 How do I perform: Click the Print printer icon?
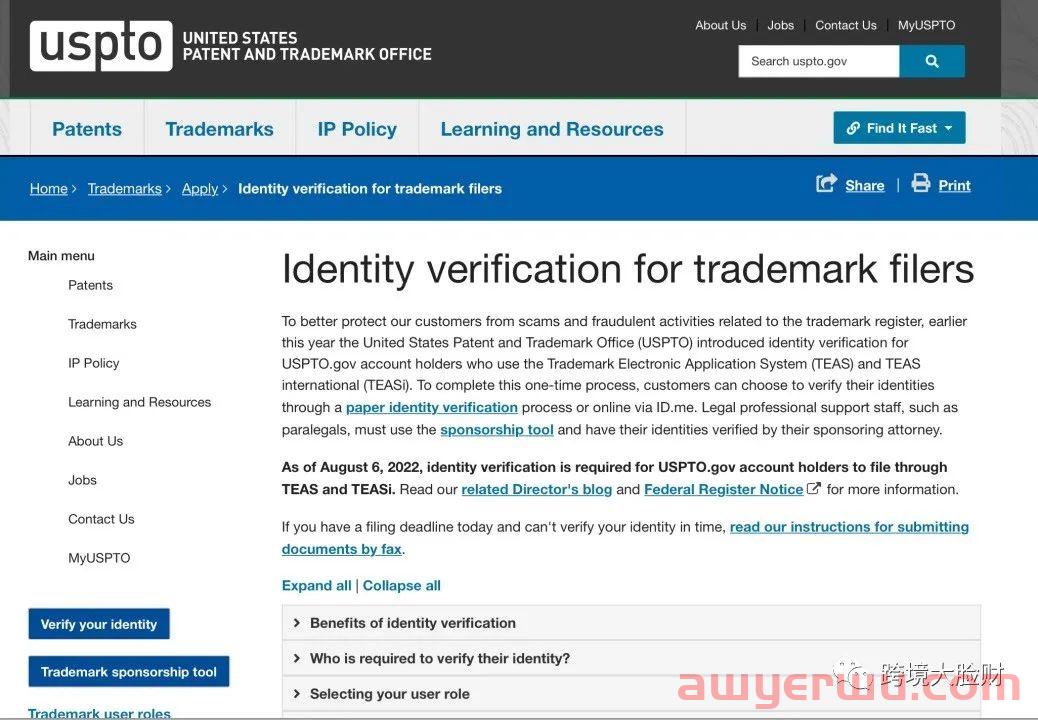coord(920,184)
